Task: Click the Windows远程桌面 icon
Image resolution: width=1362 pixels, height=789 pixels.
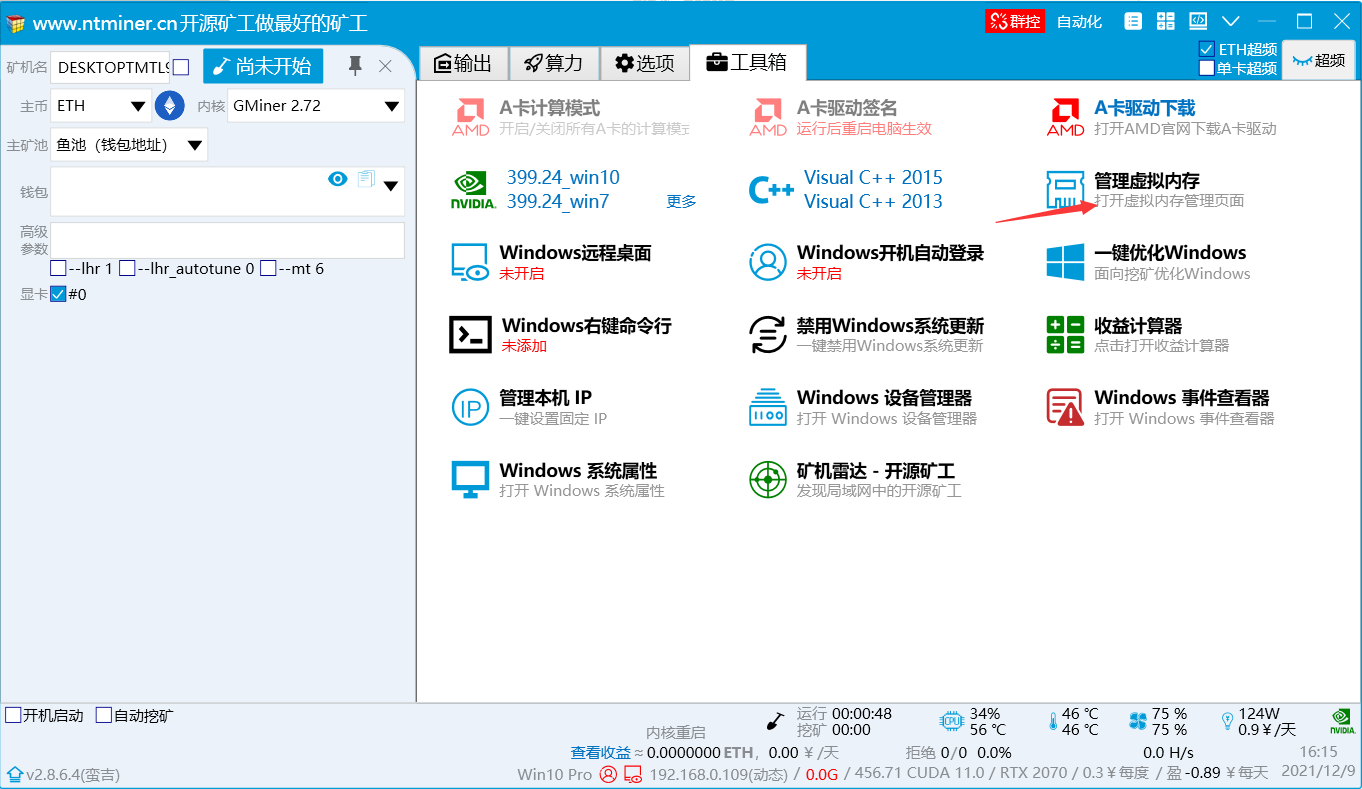Action: click(470, 262)
